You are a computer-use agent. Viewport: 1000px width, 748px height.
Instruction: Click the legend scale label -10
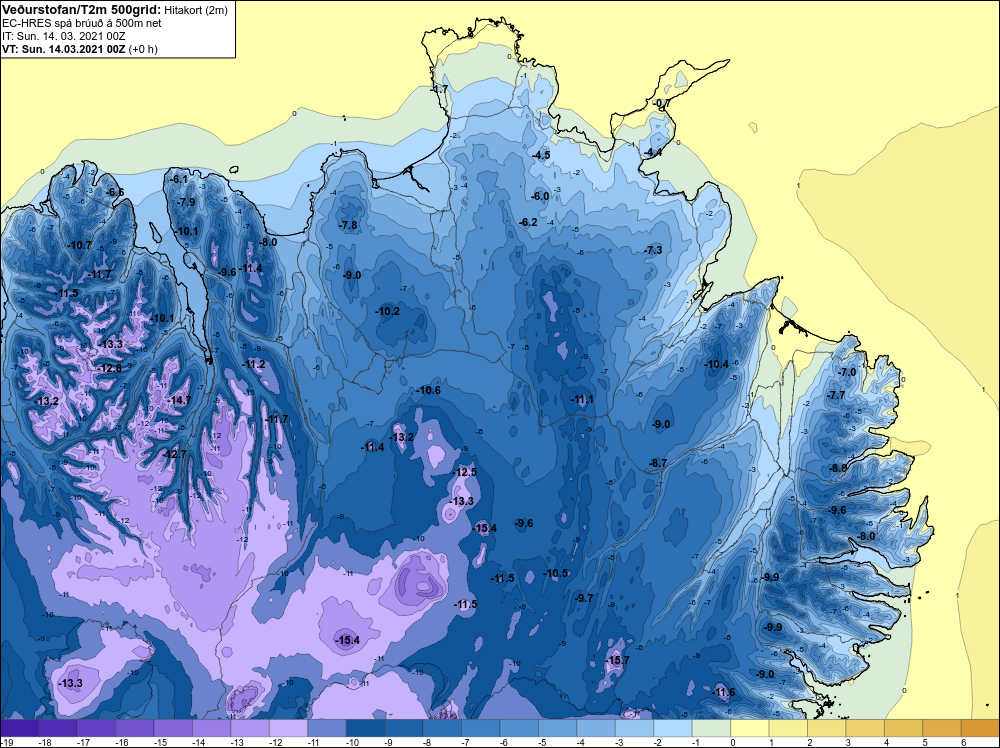pyautogui.click(x=352, y=742)
